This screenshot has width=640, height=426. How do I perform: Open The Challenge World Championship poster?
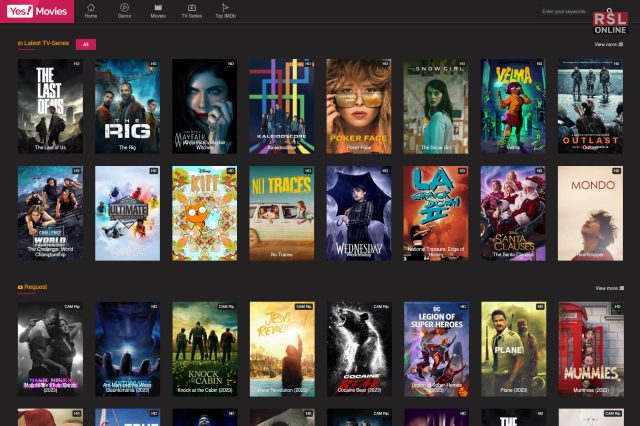pyautogui.click(x=50, y=213)
